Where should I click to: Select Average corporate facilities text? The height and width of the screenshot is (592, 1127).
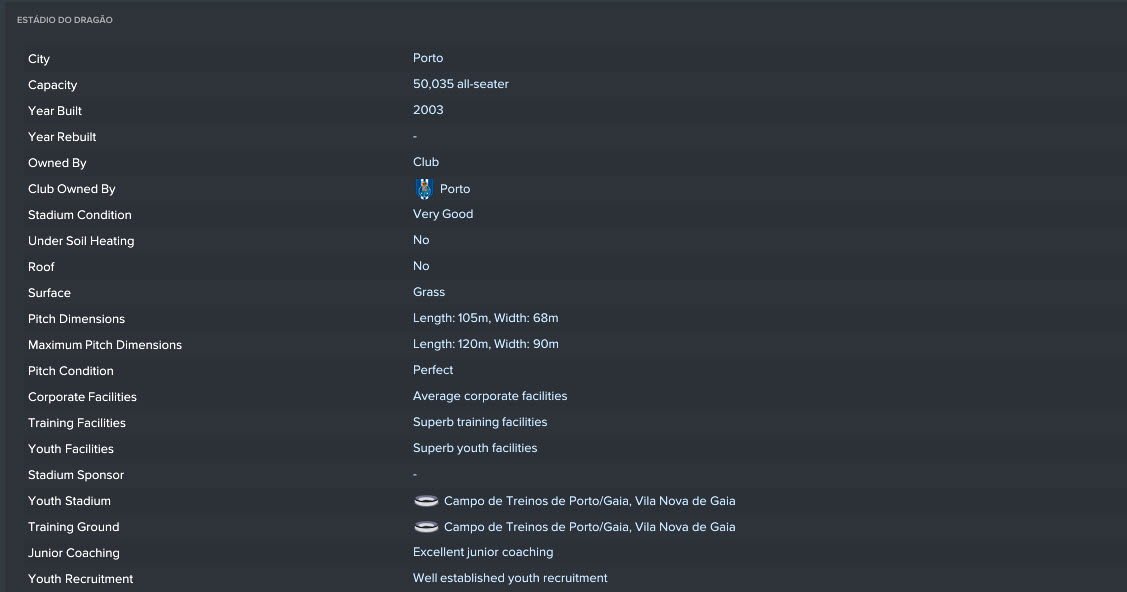coord(489,396)
